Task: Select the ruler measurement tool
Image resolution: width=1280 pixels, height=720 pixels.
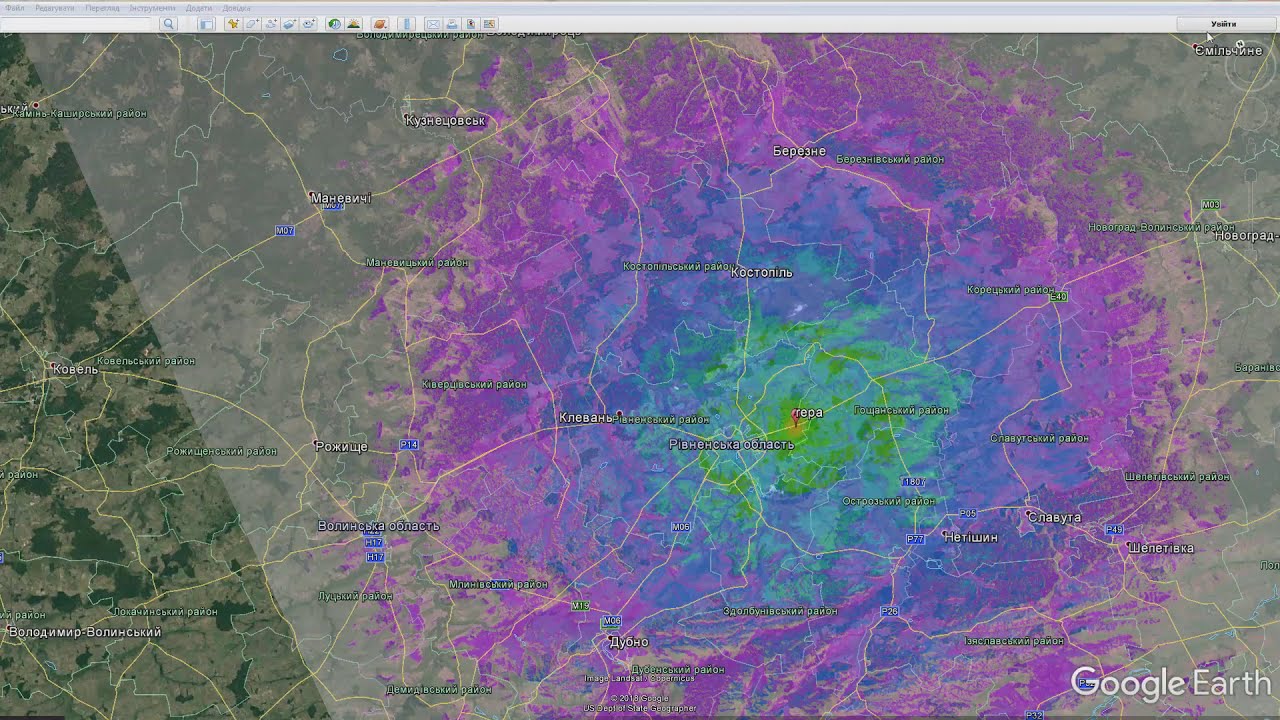Action: [407, 24]
